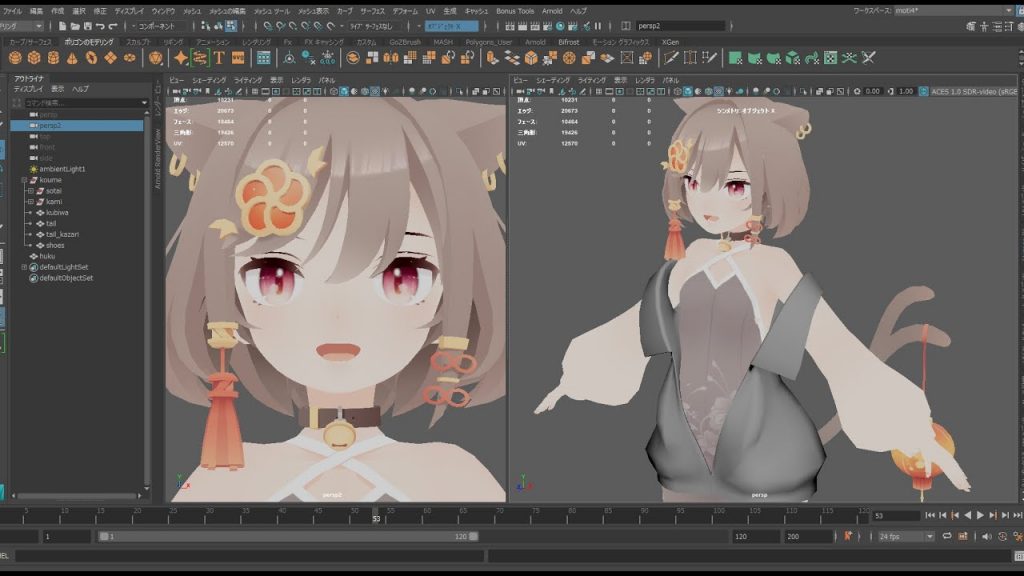Click the play forwards button
This screenshot has height=576, width=1024.
point(980,515)
